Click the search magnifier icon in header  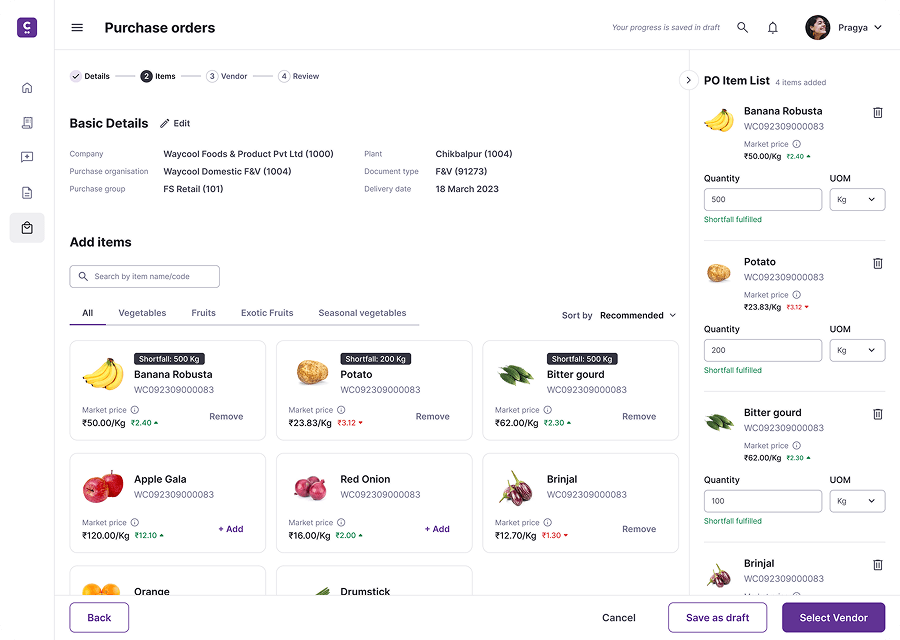point(743,28)
